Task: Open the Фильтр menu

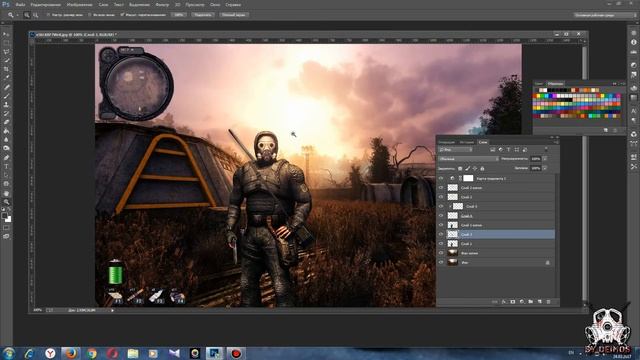Action: pyautogui.click(x=162, y=5)
